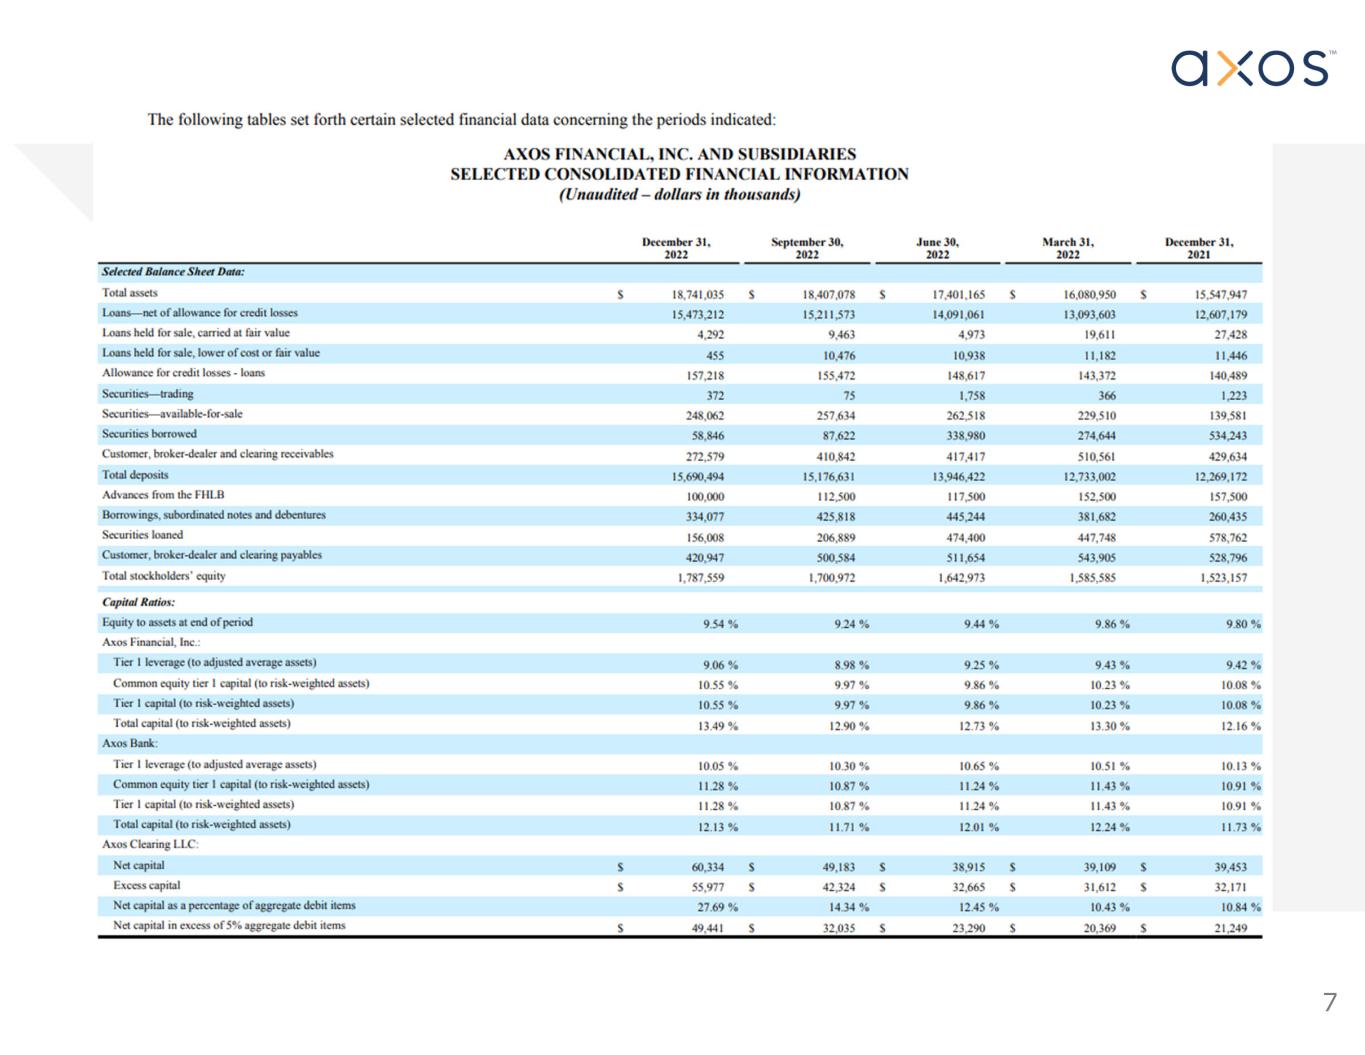
Task: Select net loans value 14,091,061
Action: click(x=958, y=315)
